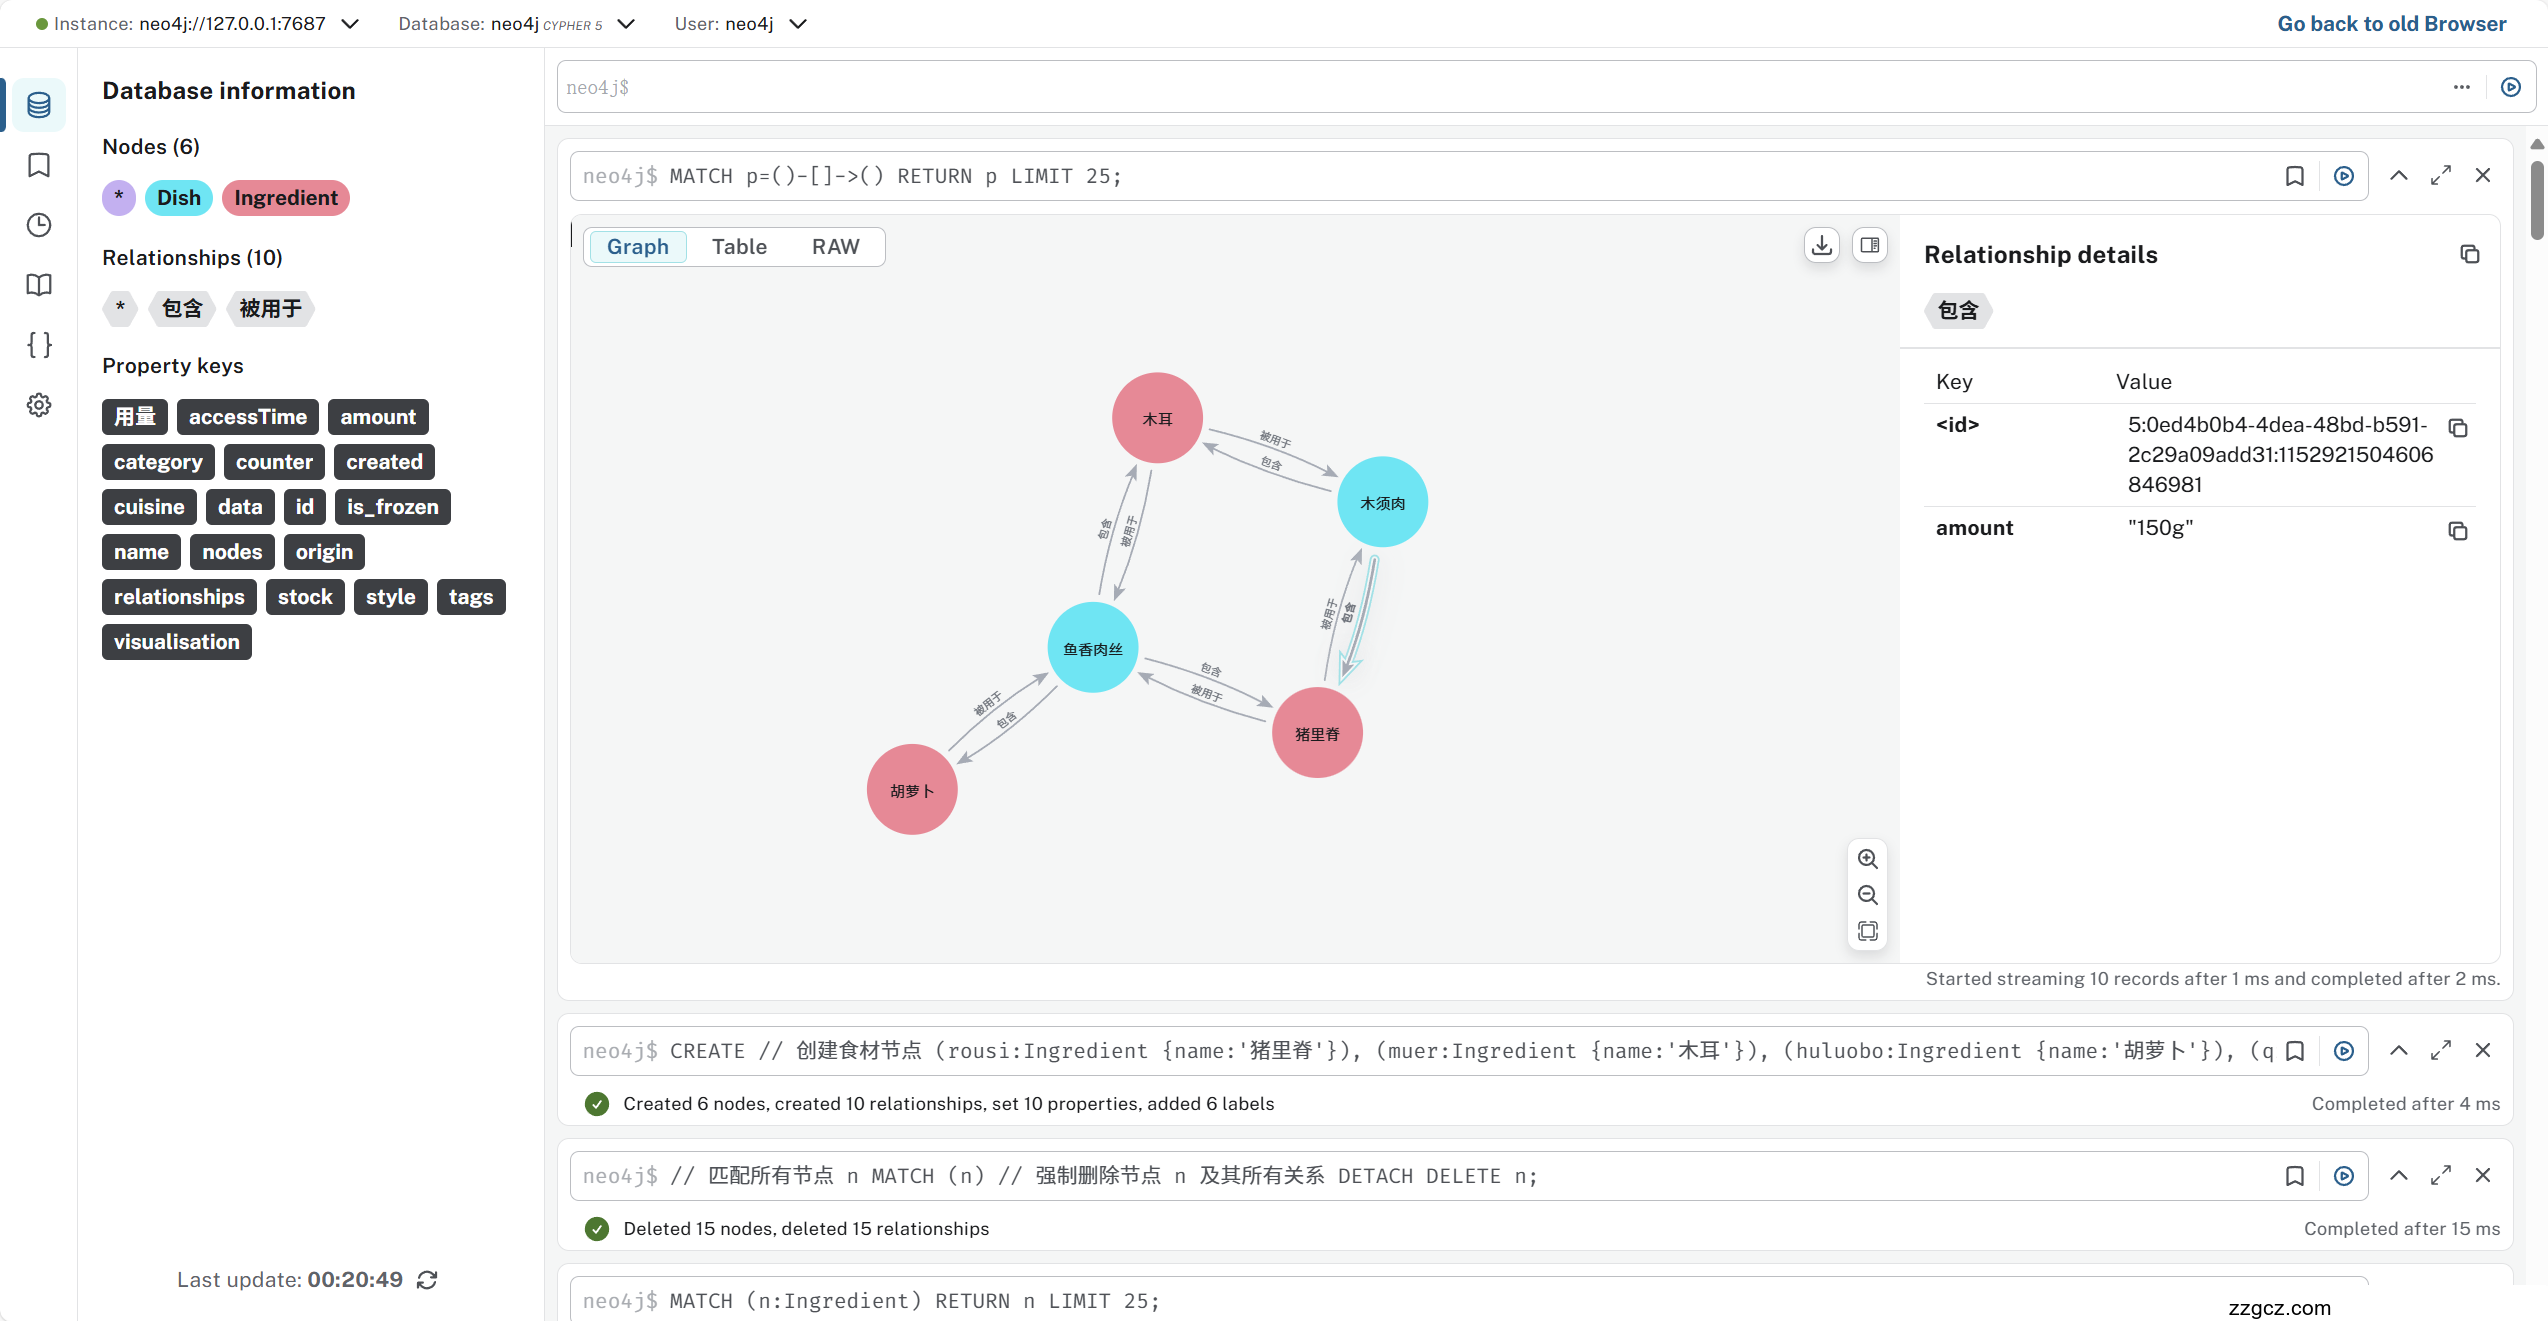The height and width of the screenshot is (1321, 2548).
Task: Copy the amount property value
Action: pos(2459,531)
